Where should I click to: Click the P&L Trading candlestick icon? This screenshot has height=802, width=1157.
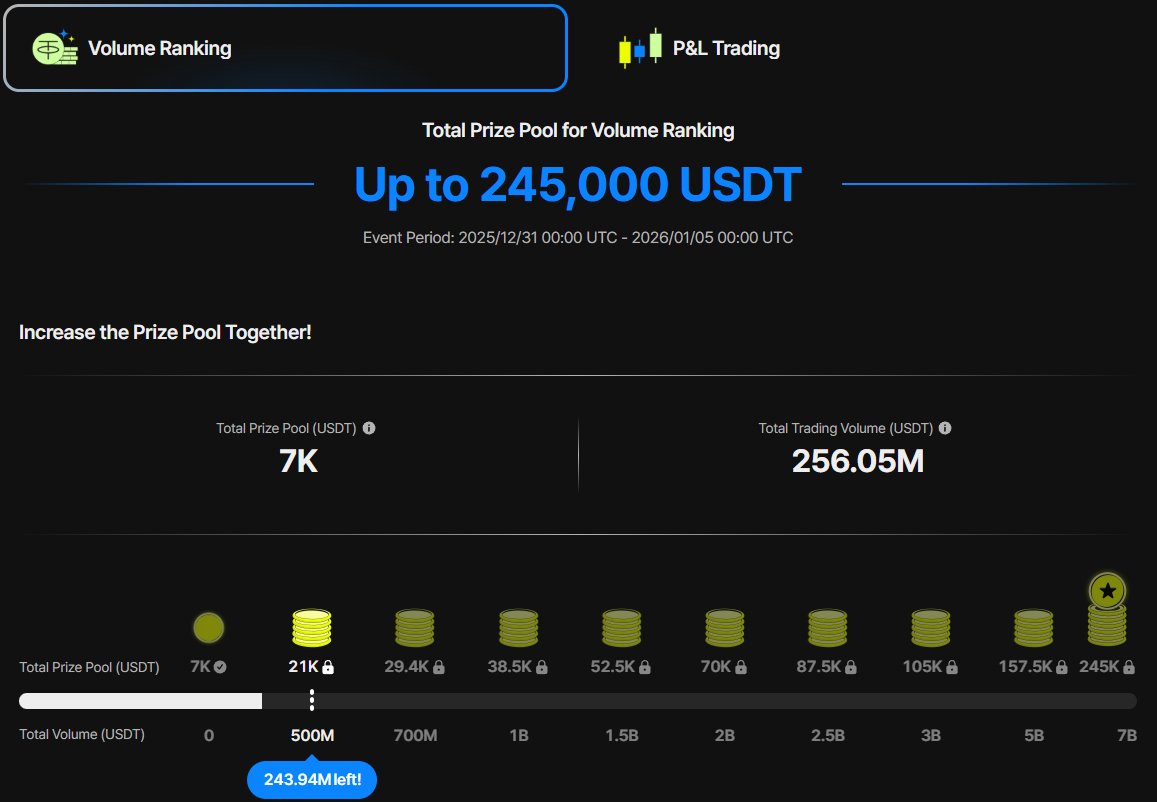click(640, 48)
